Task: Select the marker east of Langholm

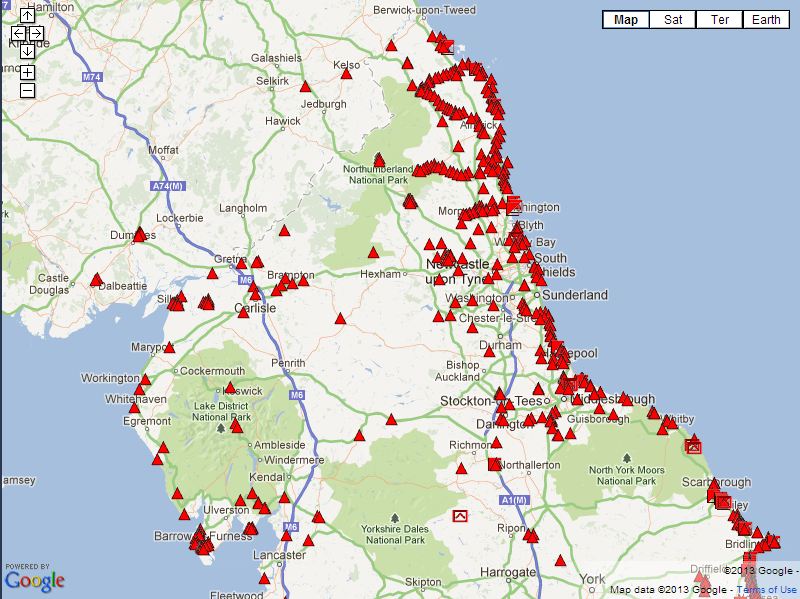Action: click(x=284, y=231)
